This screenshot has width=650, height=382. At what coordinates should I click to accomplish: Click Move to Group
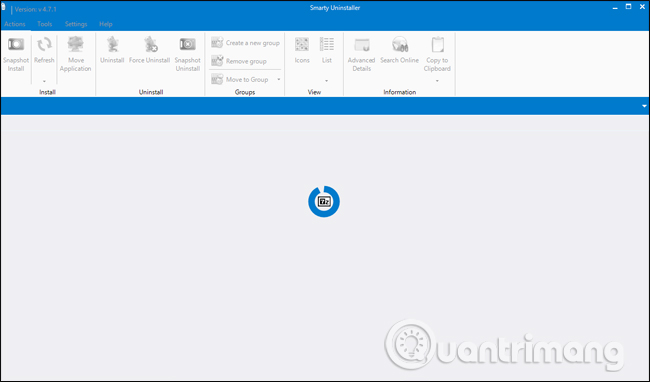tap(240, 79)
